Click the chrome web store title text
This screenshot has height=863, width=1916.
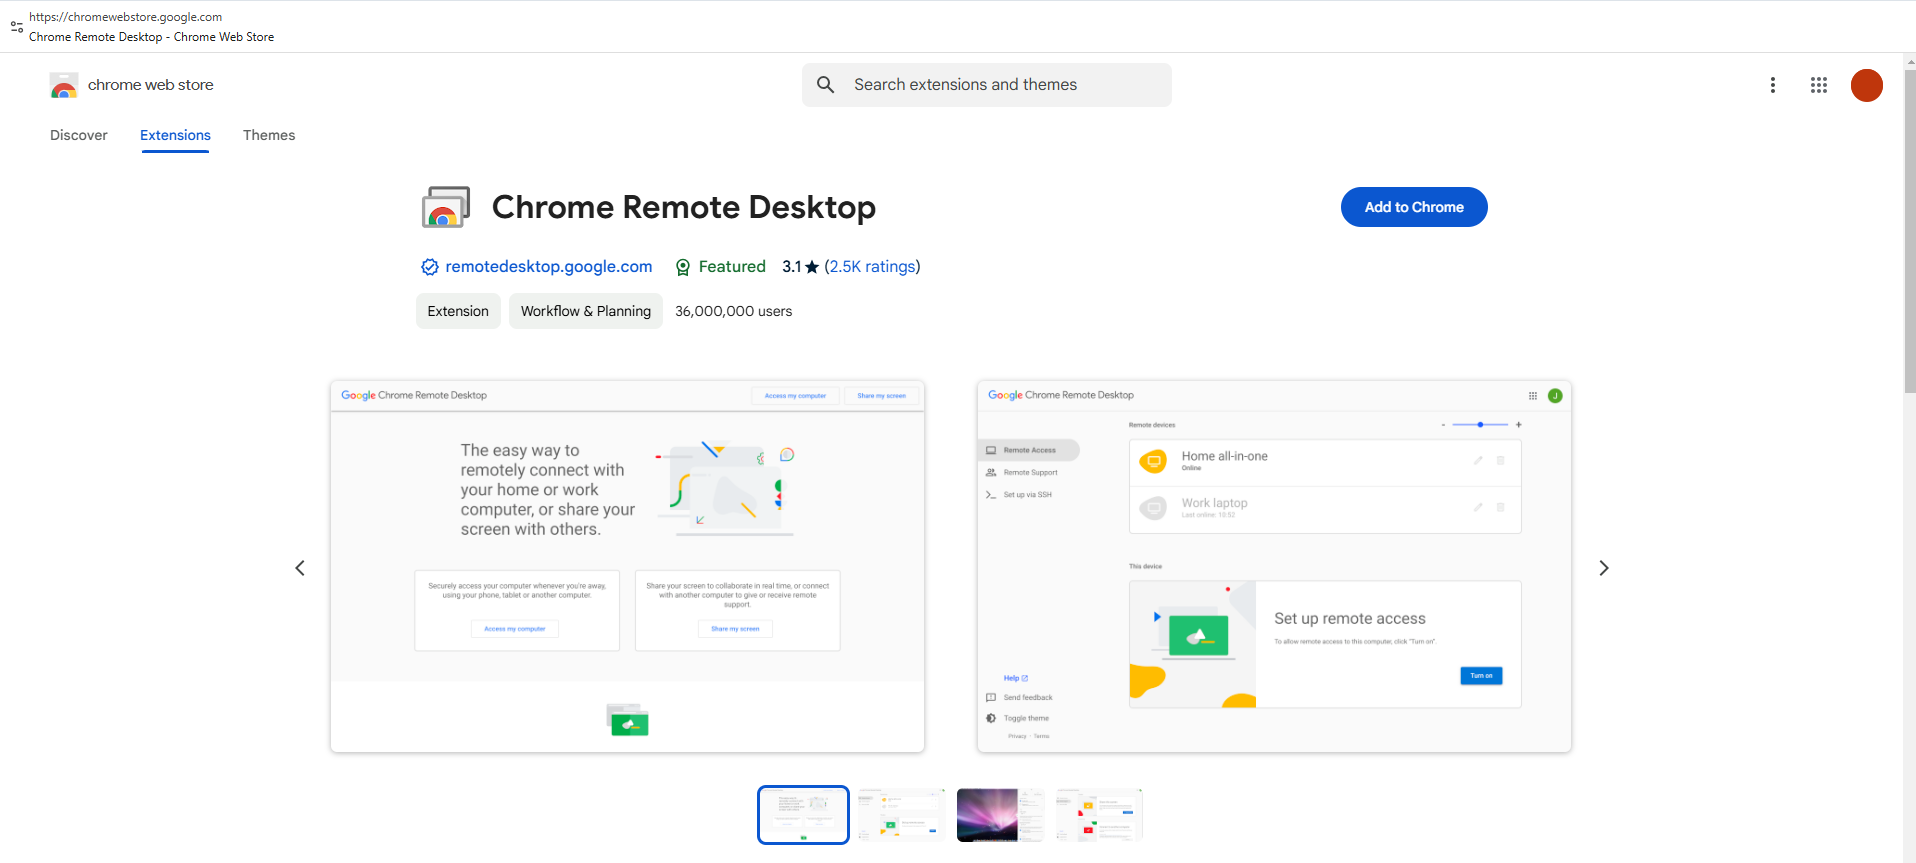pos(151,85)
